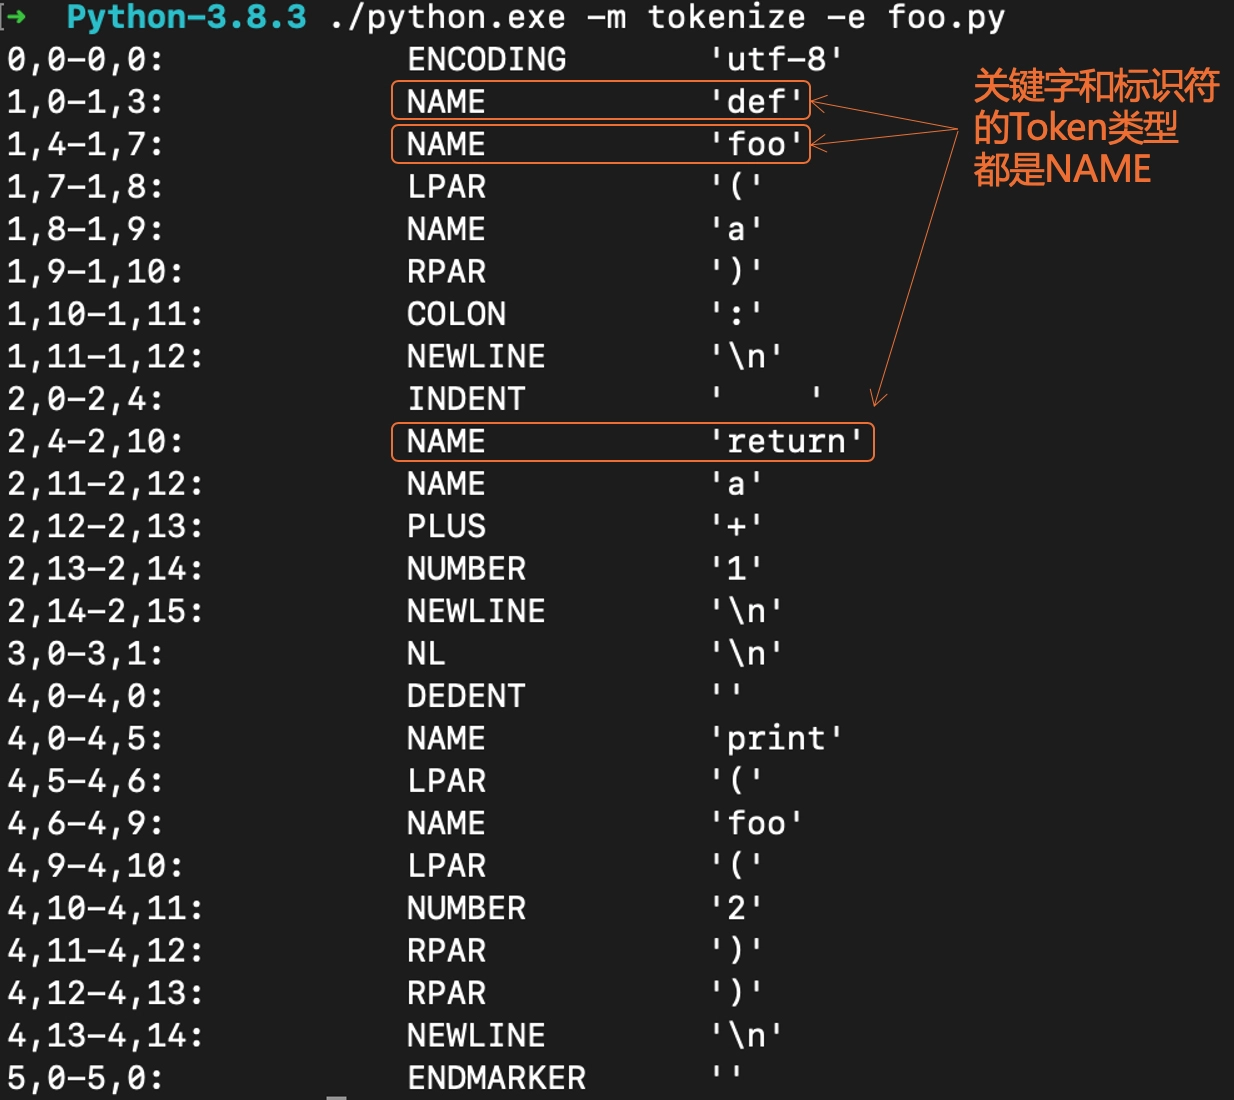The width and height of the screenshot is (1234, 1100).
Task: Click the '+' string value
Action: coord(736,526)
